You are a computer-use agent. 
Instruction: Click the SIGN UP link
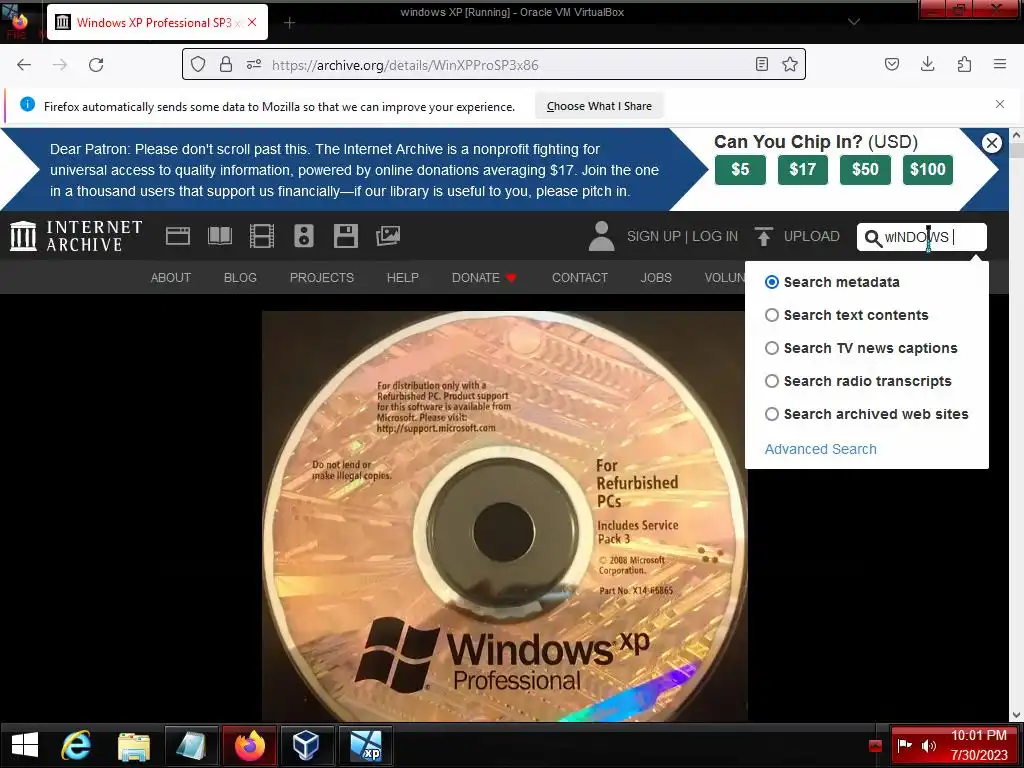(654, 236)
